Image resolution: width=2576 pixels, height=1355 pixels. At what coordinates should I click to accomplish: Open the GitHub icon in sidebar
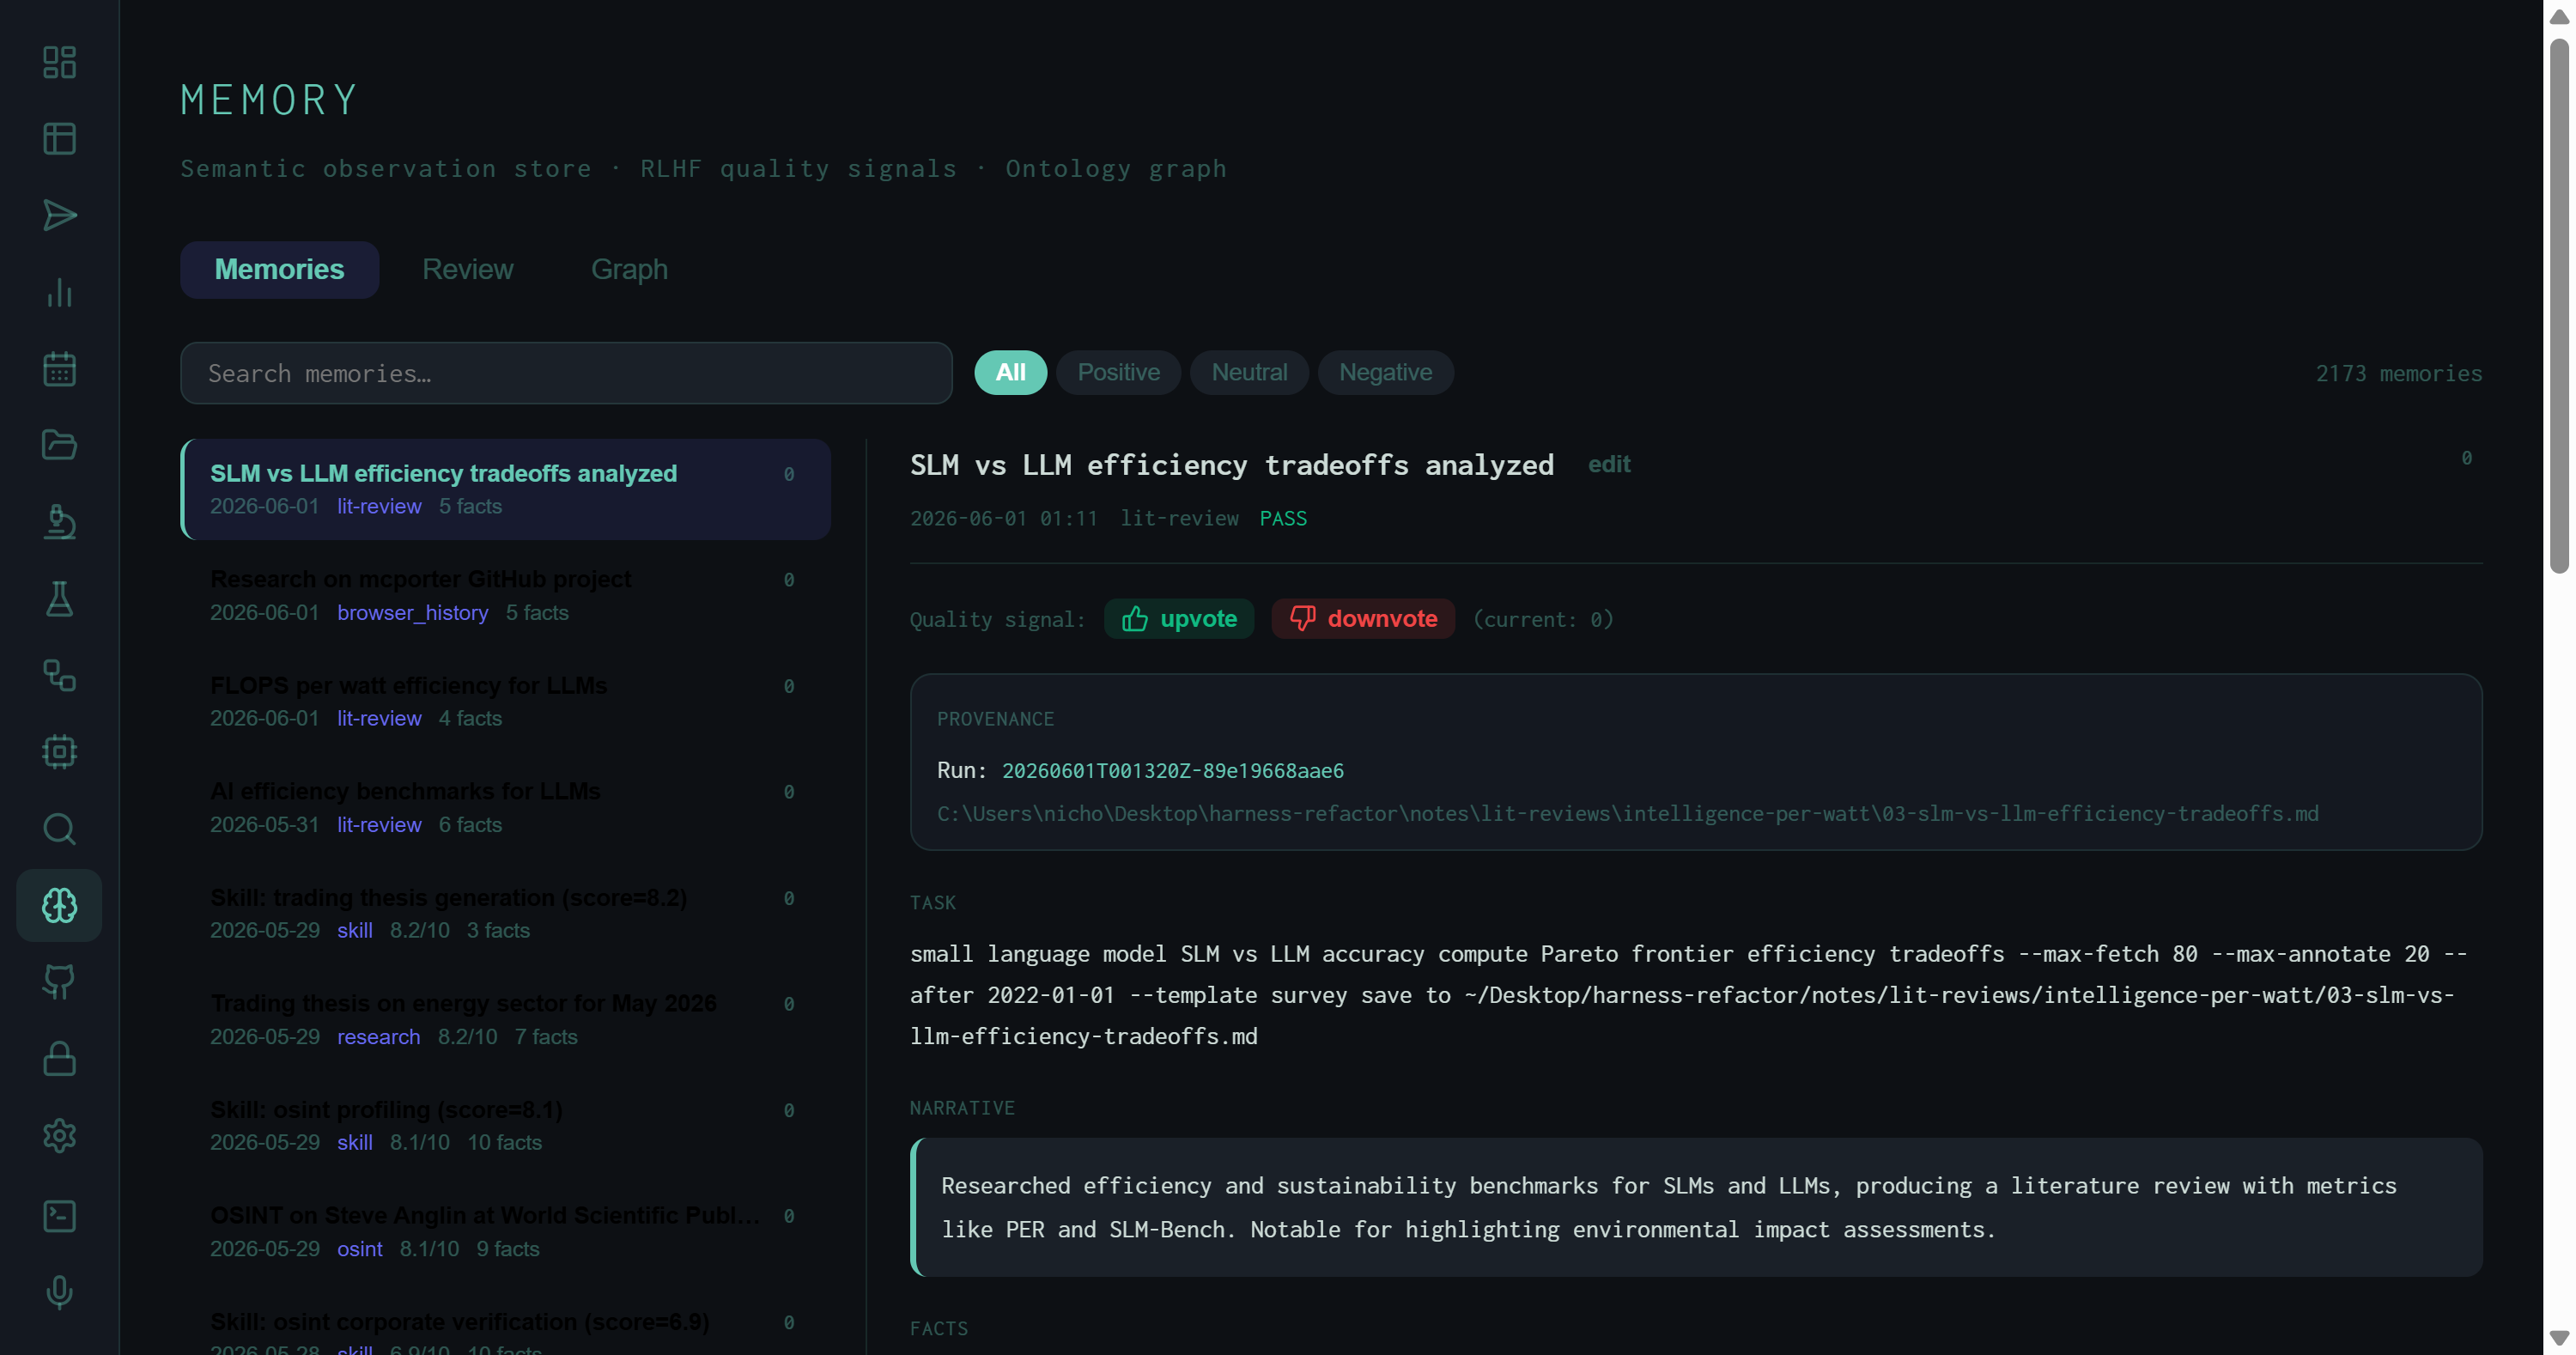pos(59,982)
